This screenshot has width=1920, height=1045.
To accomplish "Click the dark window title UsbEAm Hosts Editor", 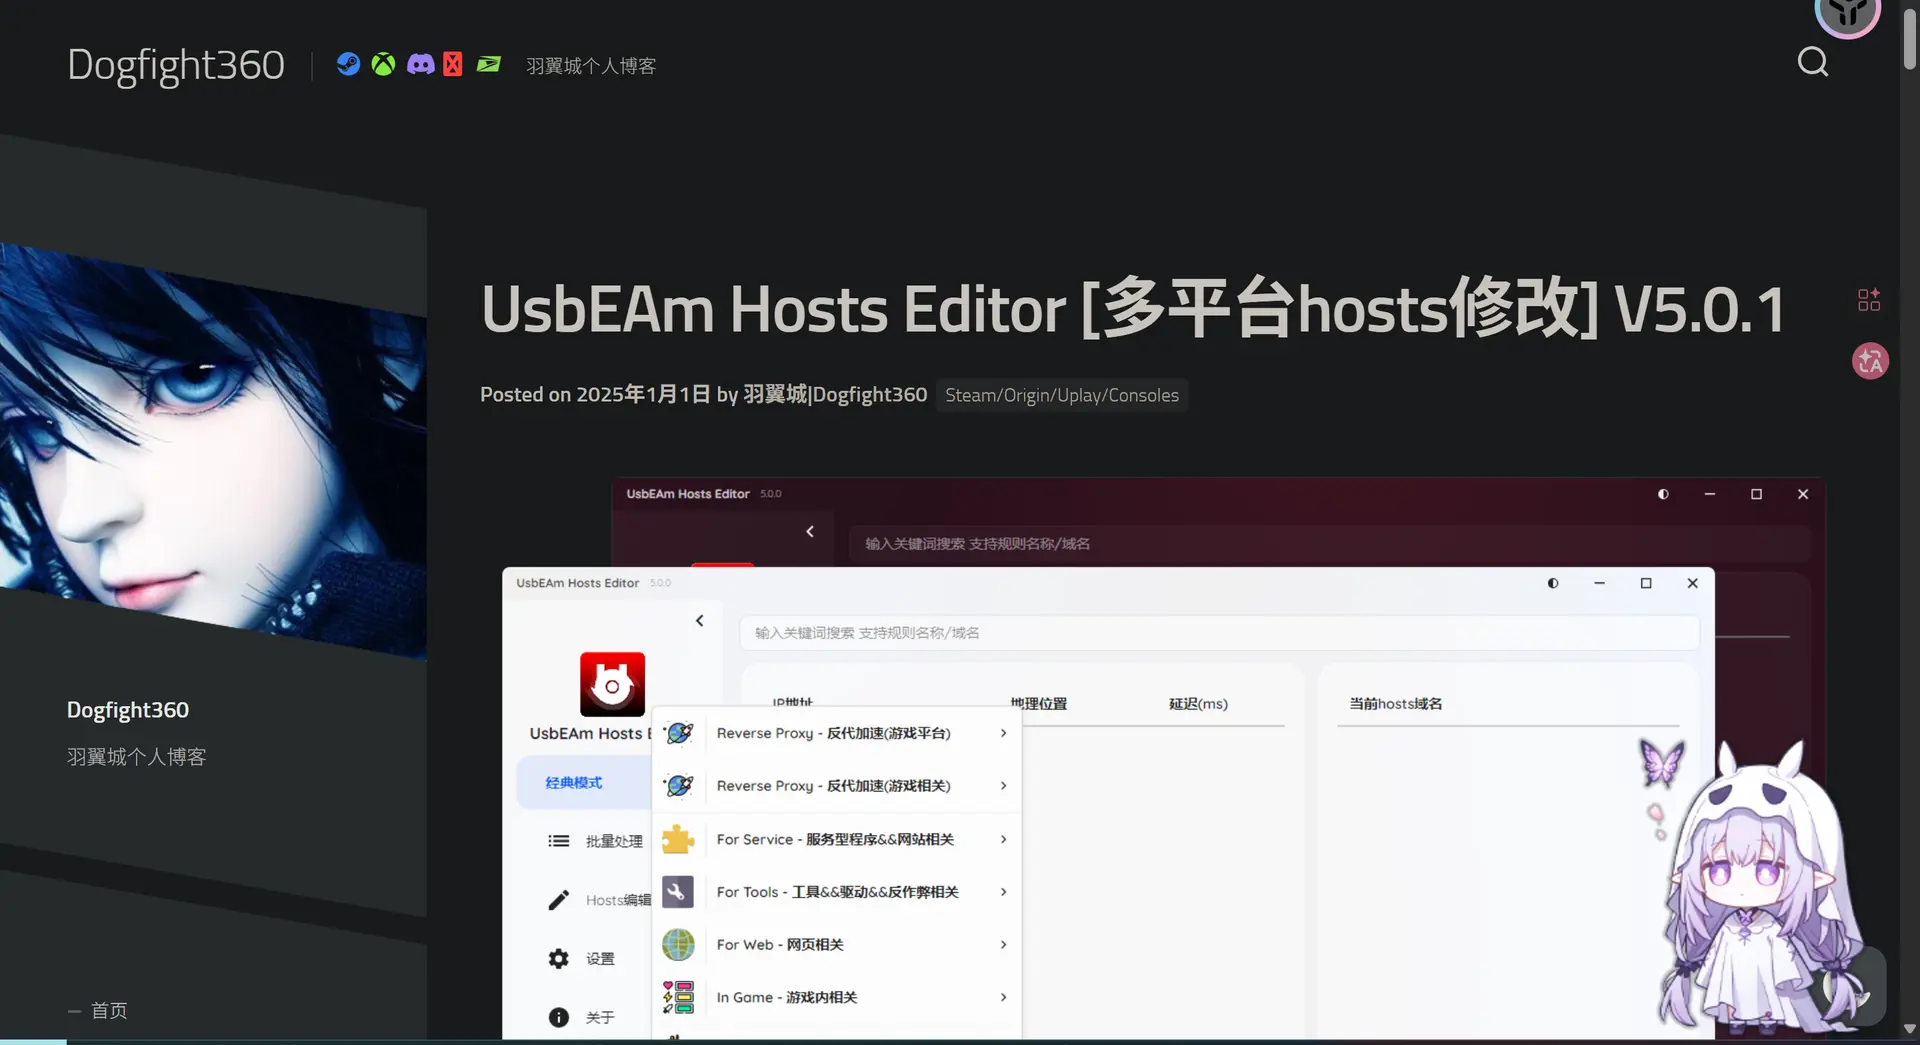I will [688, 494].
